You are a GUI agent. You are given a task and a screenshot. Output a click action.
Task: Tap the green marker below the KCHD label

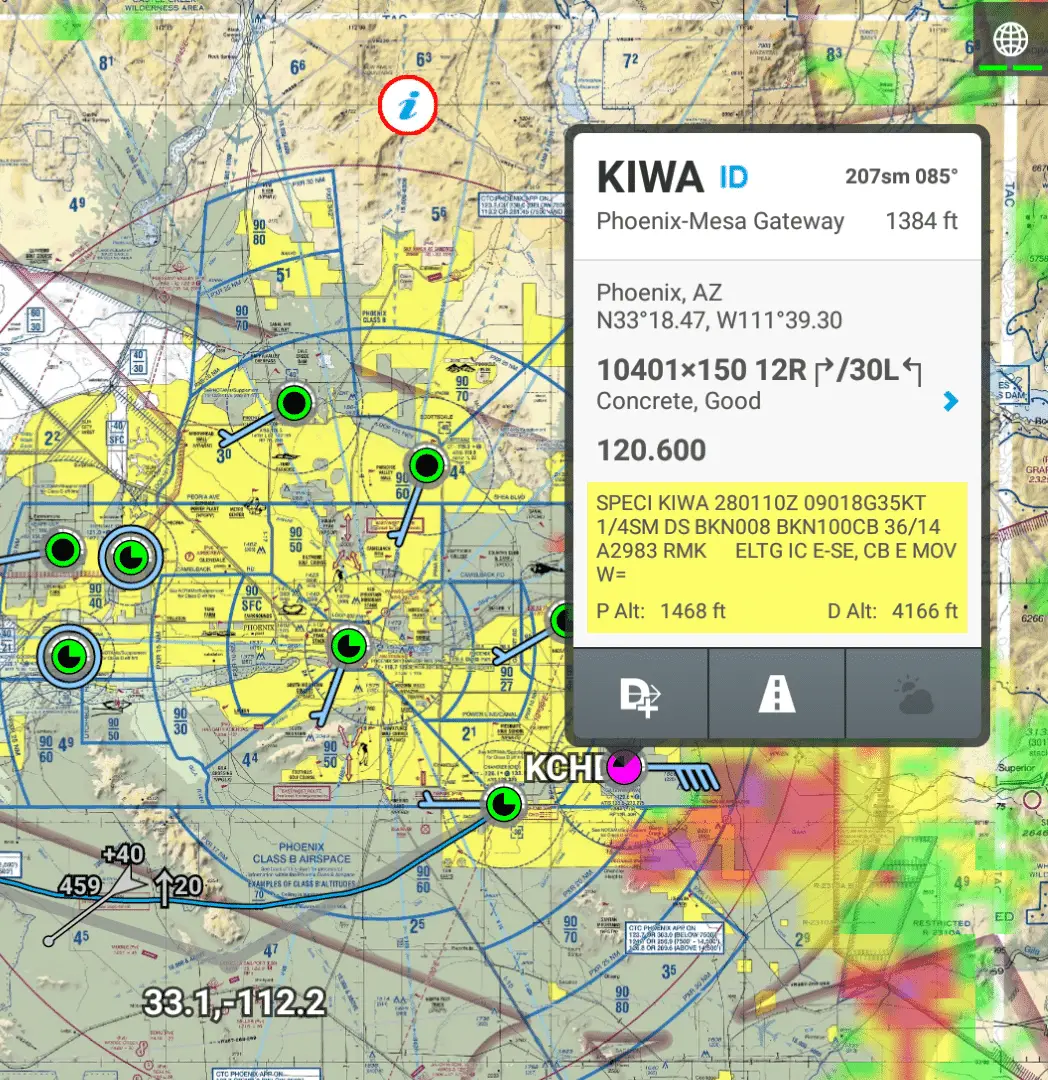[x=503, y=803]
